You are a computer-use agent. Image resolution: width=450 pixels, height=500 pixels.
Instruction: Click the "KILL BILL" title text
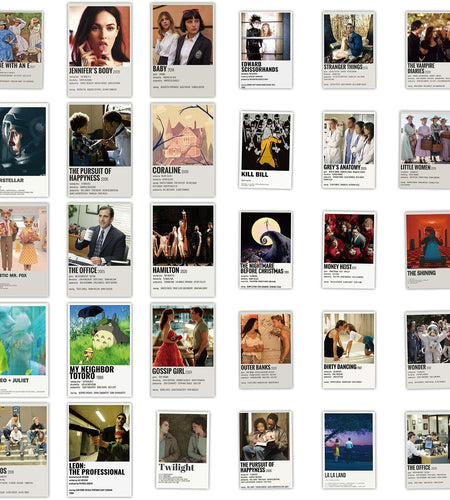(255, 174)
